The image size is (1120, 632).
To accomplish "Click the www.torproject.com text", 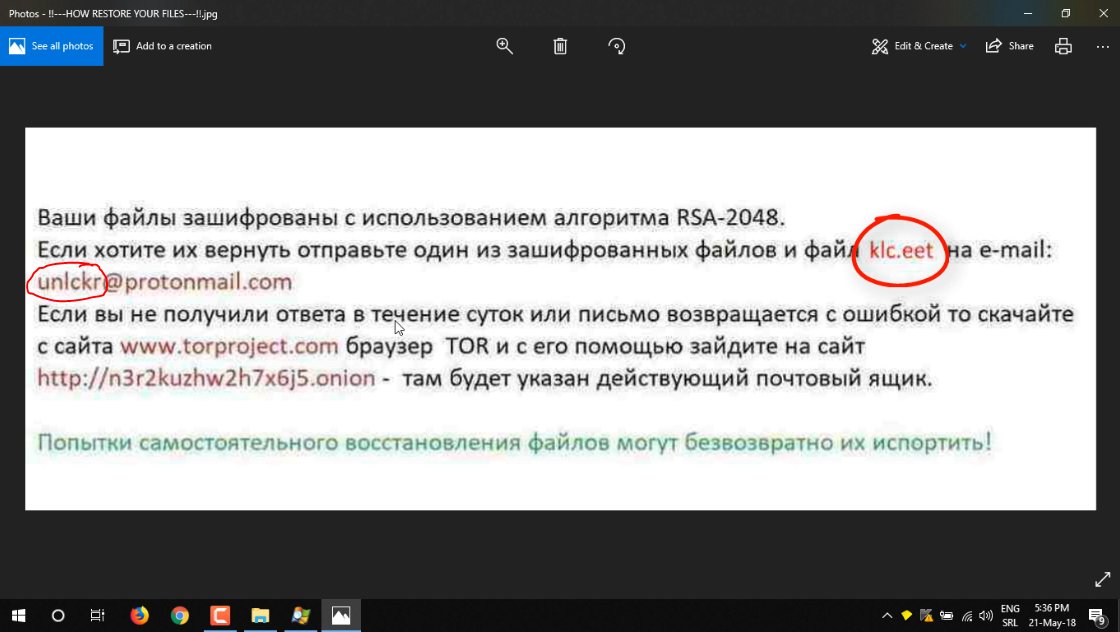I will click(229, 346).
